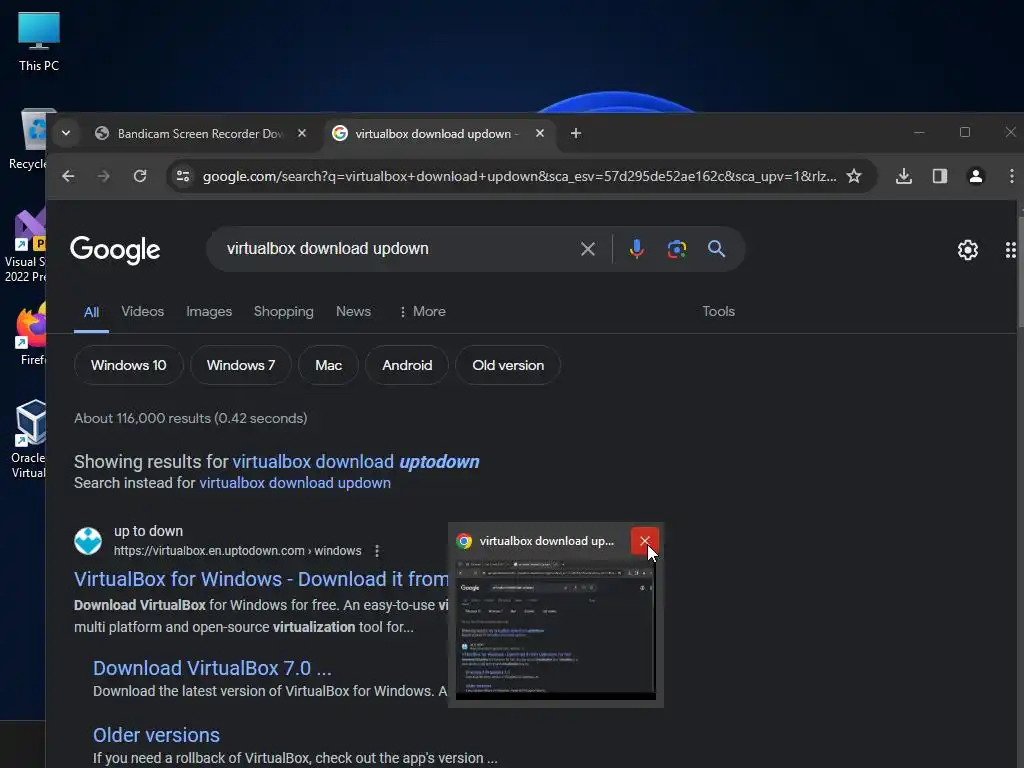Filter by the Mac chip

click(328, 365)
